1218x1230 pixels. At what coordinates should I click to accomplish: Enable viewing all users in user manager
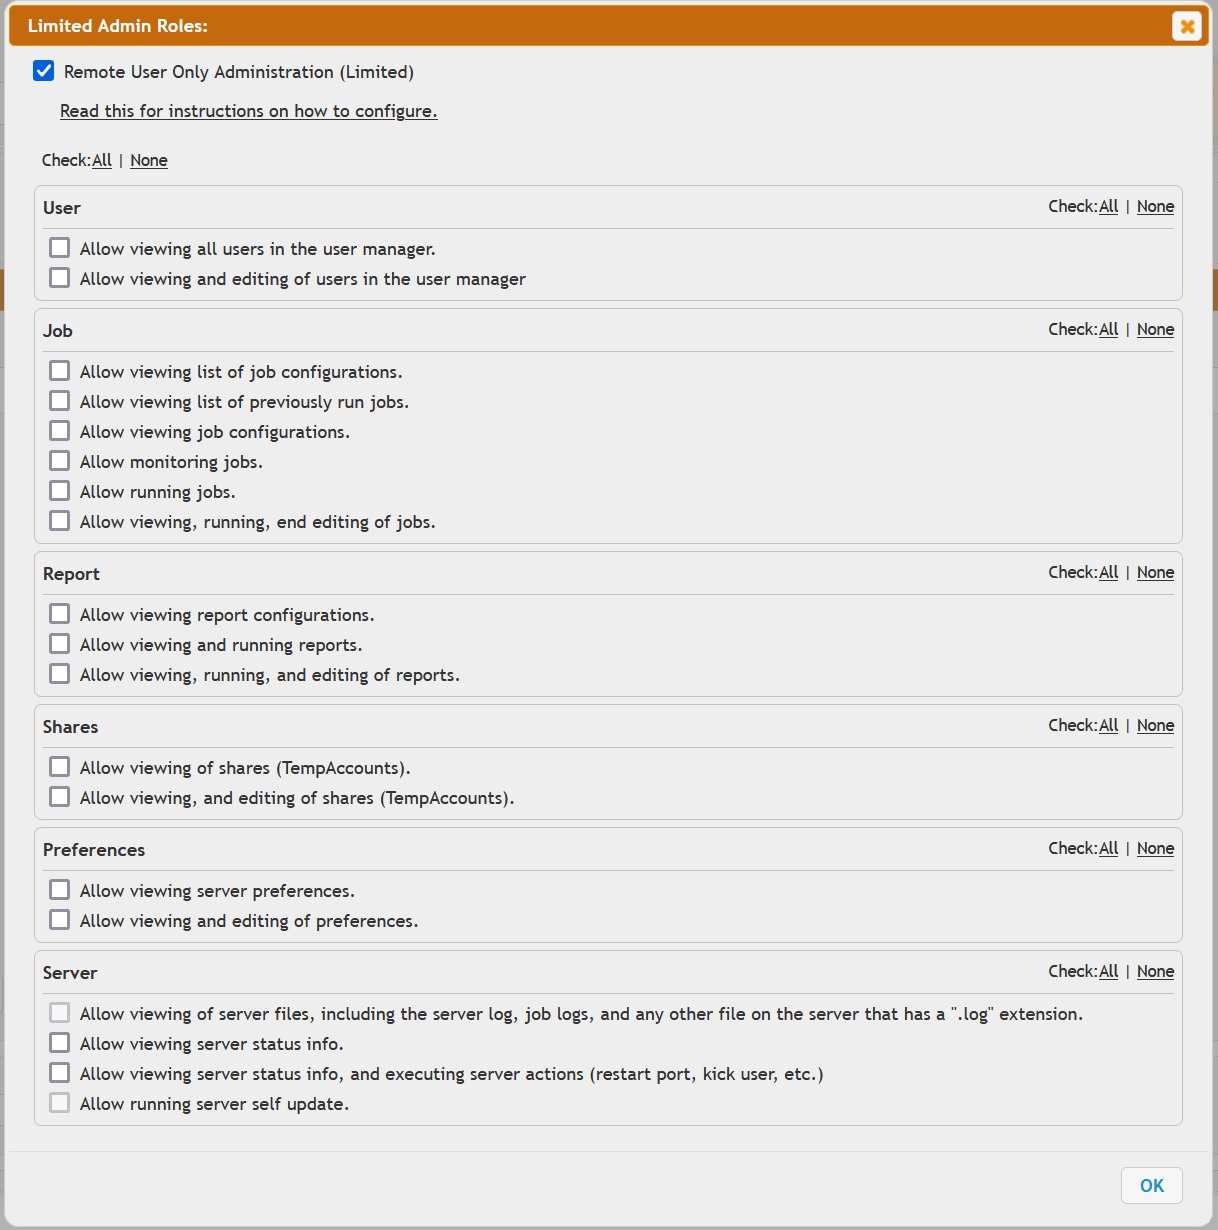click(60, 248)
